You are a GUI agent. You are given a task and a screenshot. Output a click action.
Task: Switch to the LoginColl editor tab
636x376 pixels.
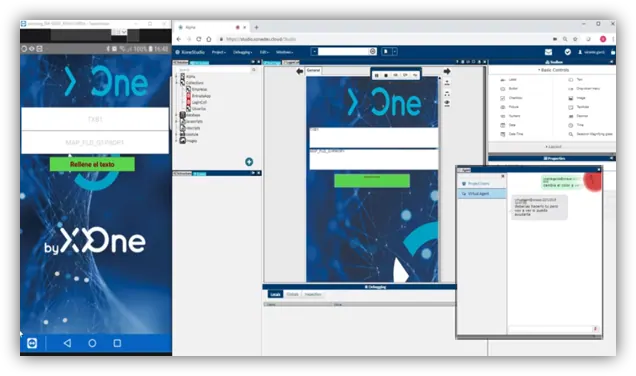pos(291,62)
